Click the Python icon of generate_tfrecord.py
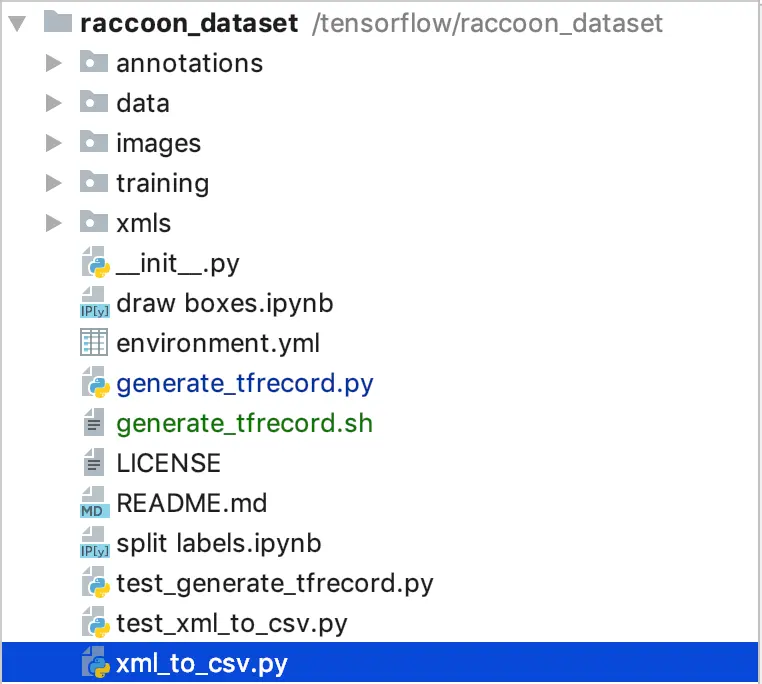Viewport: 762px width, 684px height. coord(94,383)
